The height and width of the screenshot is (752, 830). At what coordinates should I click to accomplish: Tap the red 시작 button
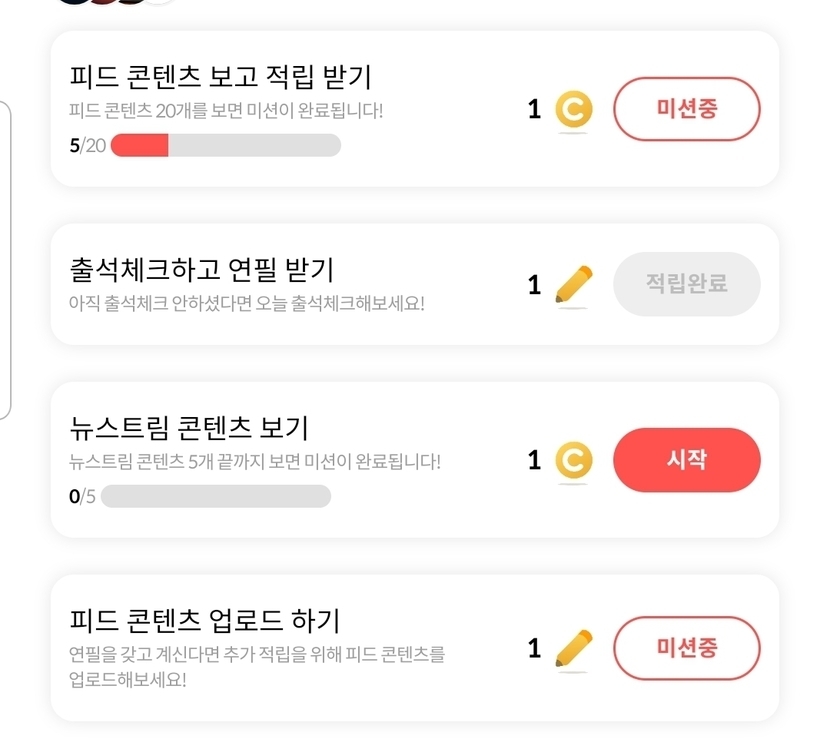pos(686,460)
